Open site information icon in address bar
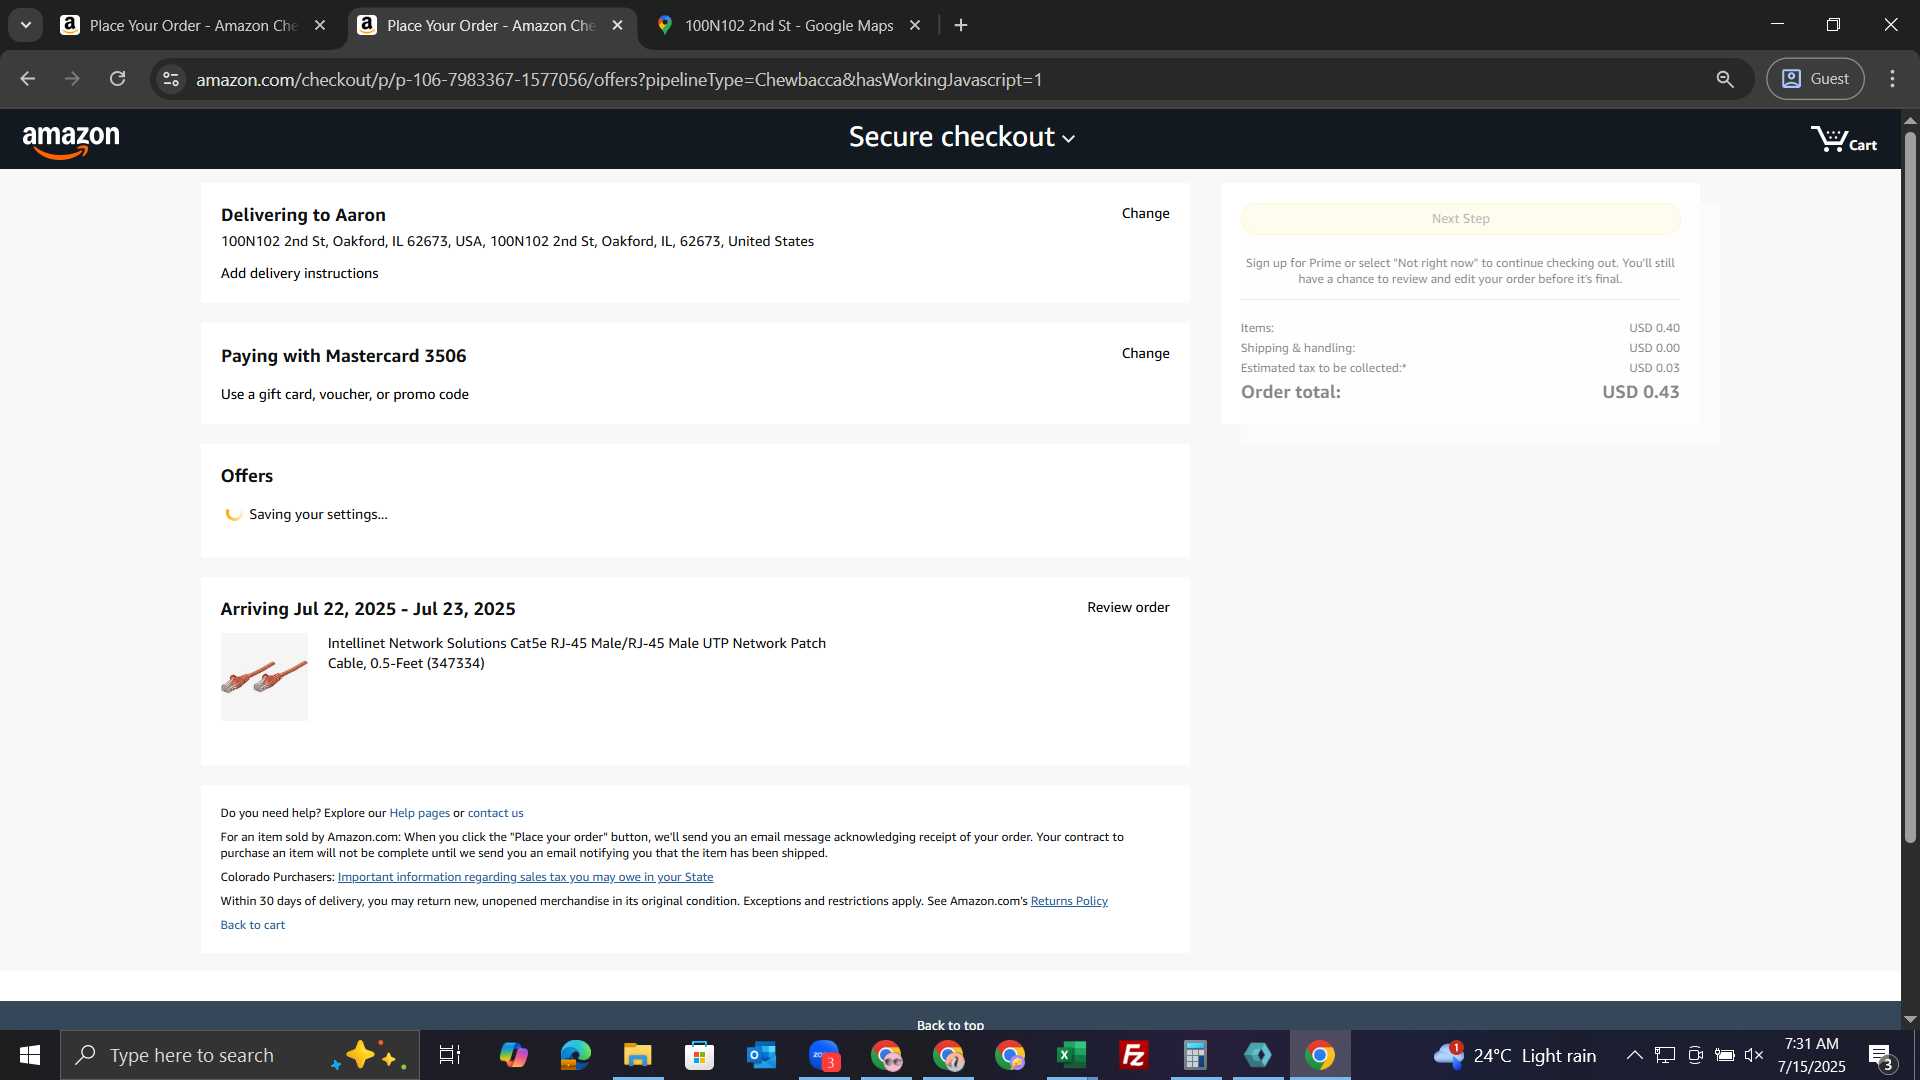 (171, 79)
